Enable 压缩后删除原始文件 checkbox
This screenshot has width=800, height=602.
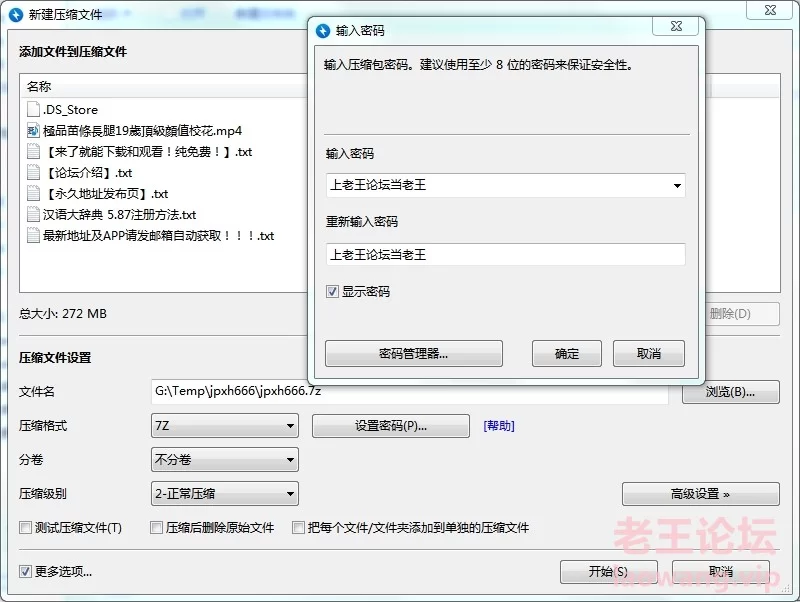coord(156,527)
